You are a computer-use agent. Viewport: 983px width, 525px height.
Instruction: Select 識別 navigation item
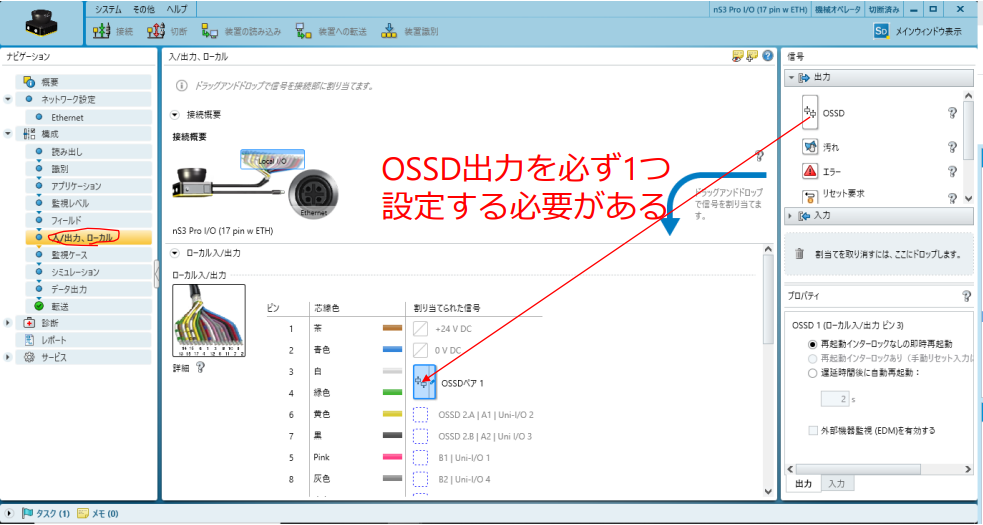click(87, 169)
